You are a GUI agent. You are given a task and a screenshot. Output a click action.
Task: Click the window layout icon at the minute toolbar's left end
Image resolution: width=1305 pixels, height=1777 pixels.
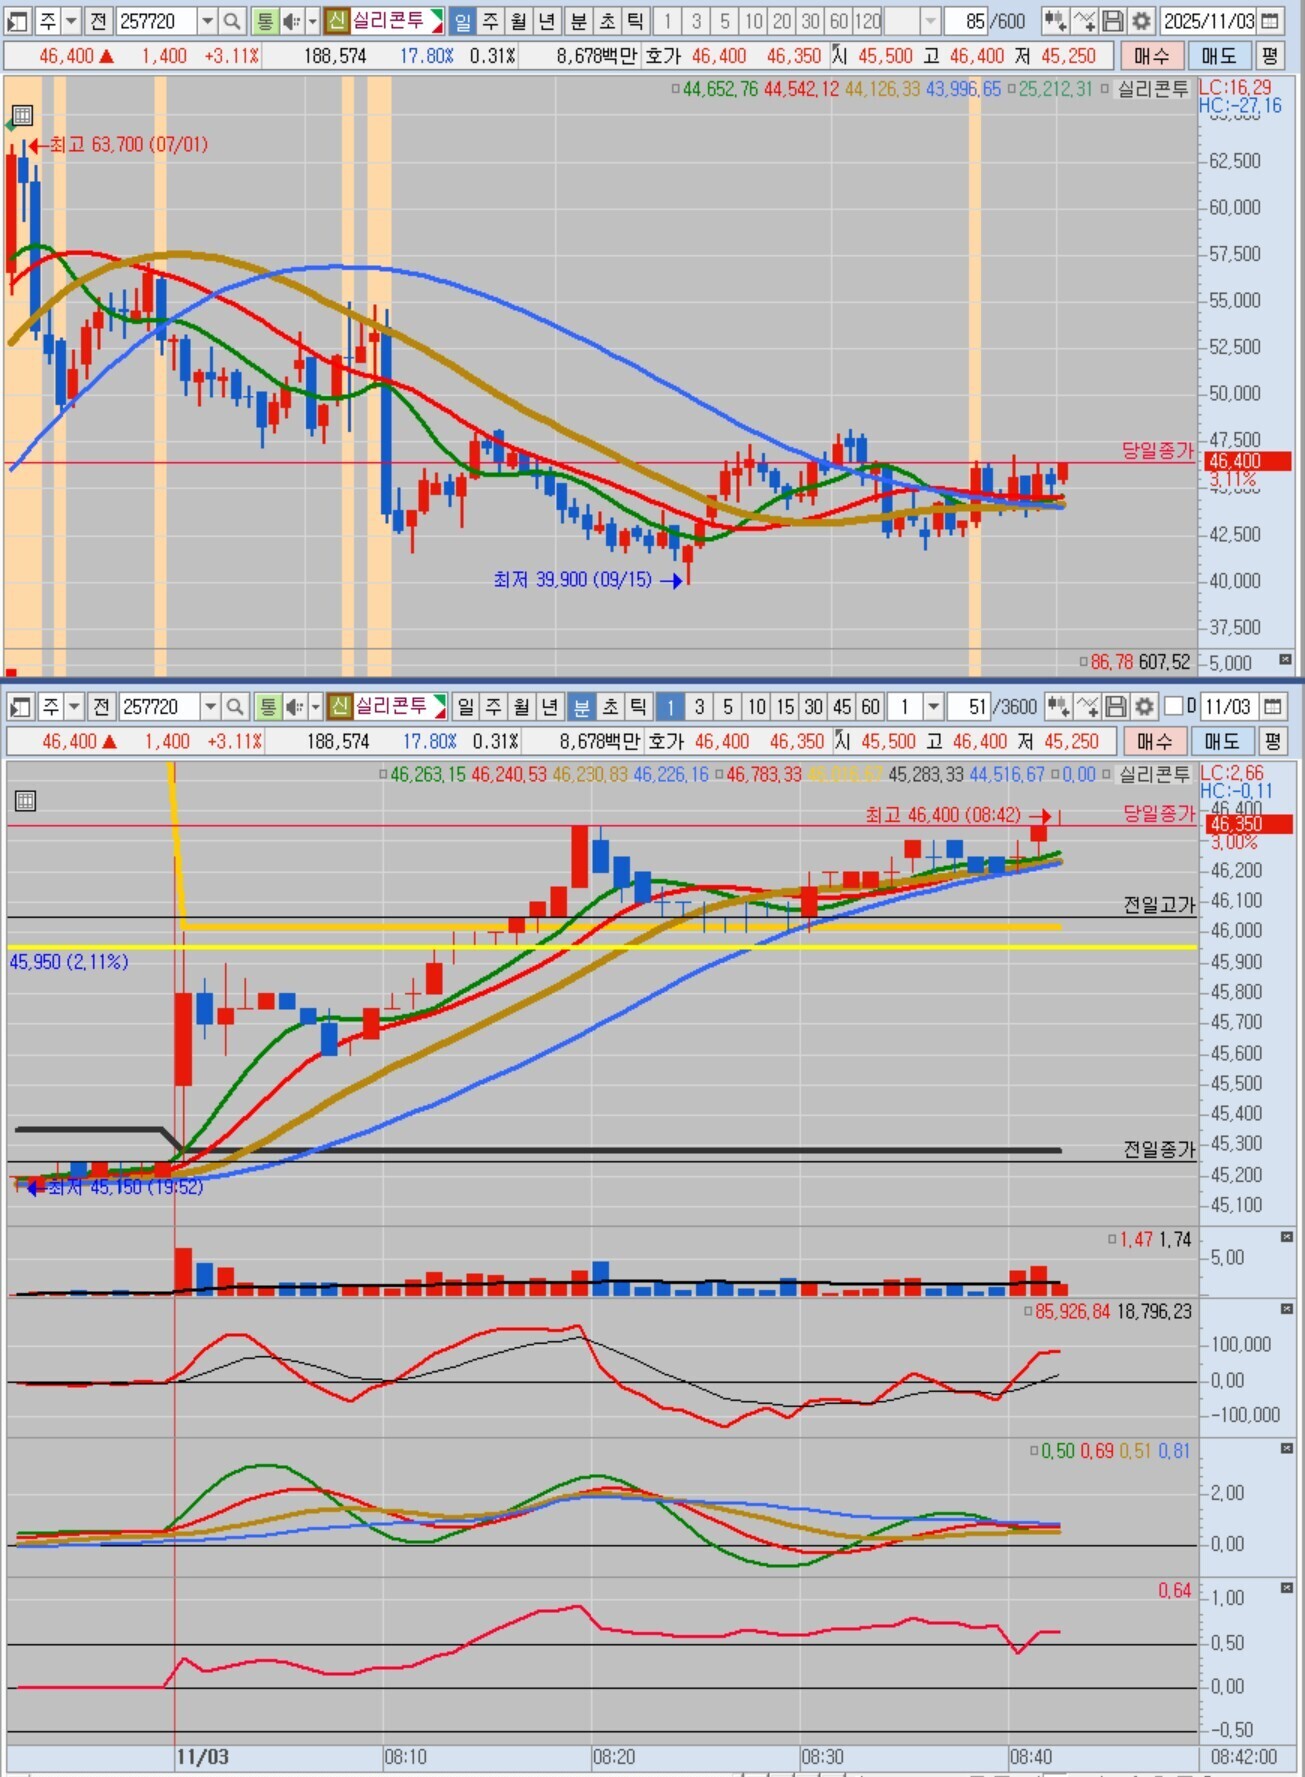(x=20, y=707)
